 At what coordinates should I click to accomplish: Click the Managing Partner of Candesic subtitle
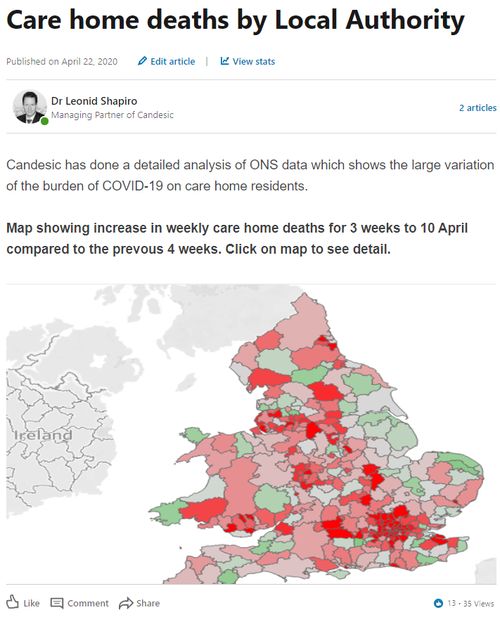pyautogui.click(x=112, y=115)
